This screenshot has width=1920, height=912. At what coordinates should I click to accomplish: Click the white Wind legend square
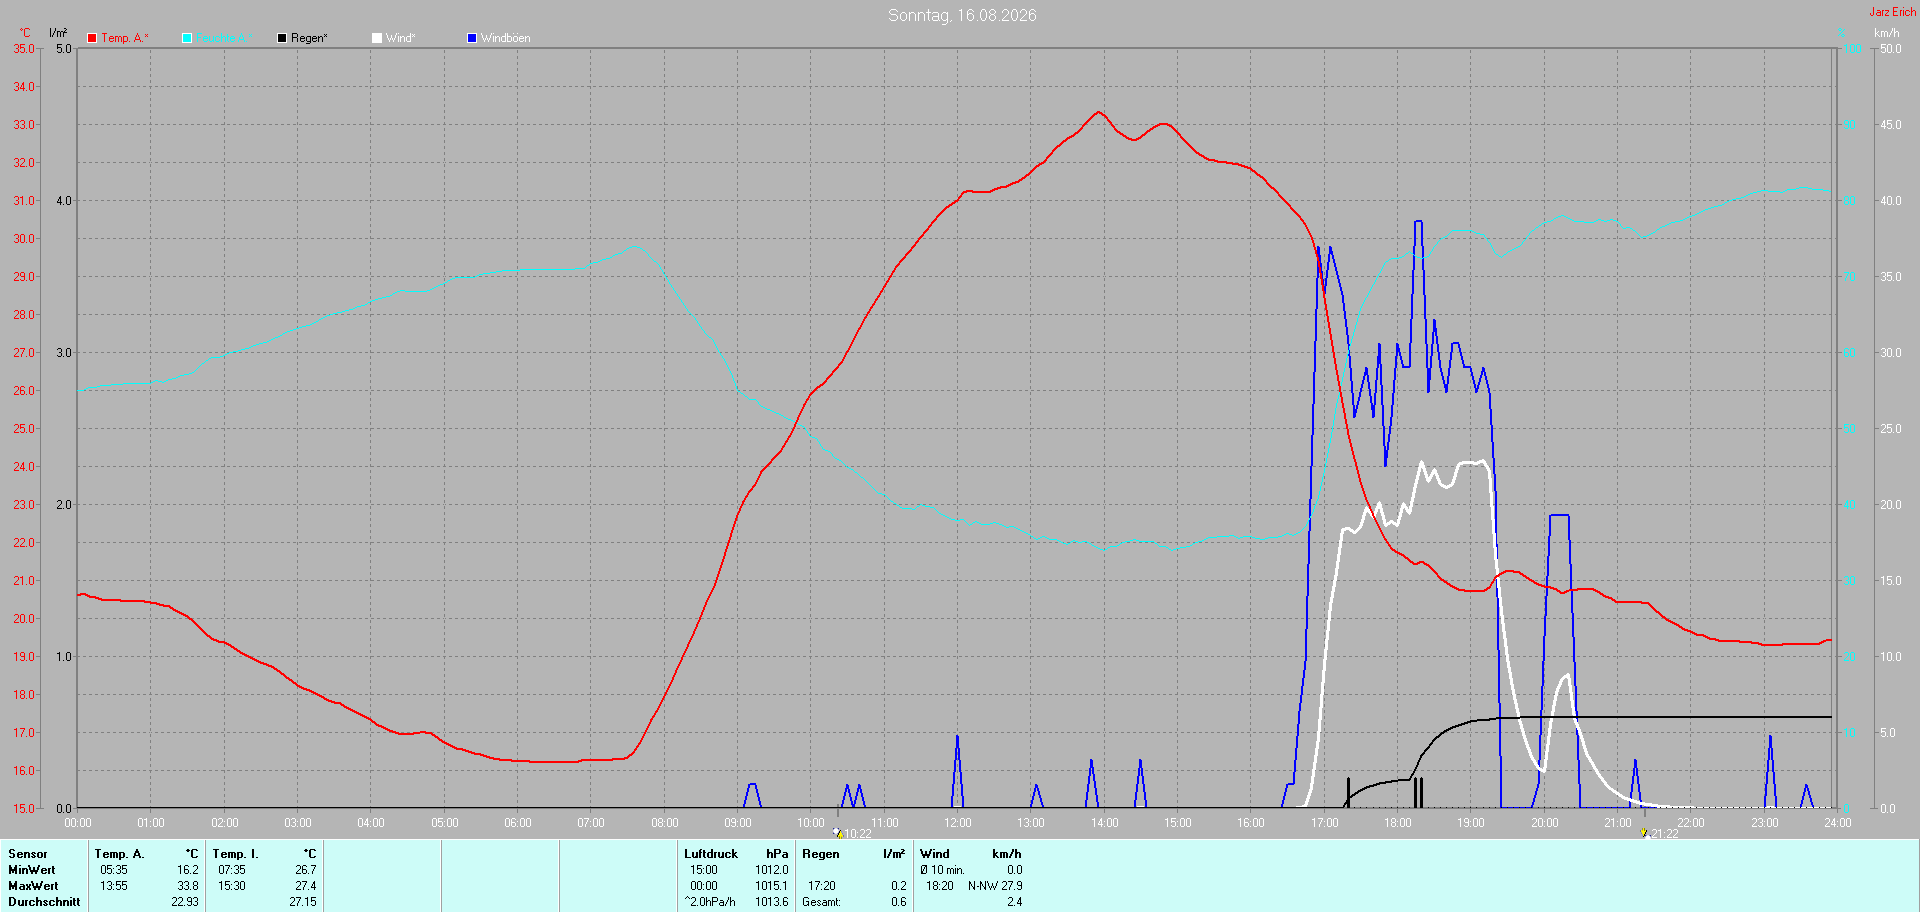point(377,38)
